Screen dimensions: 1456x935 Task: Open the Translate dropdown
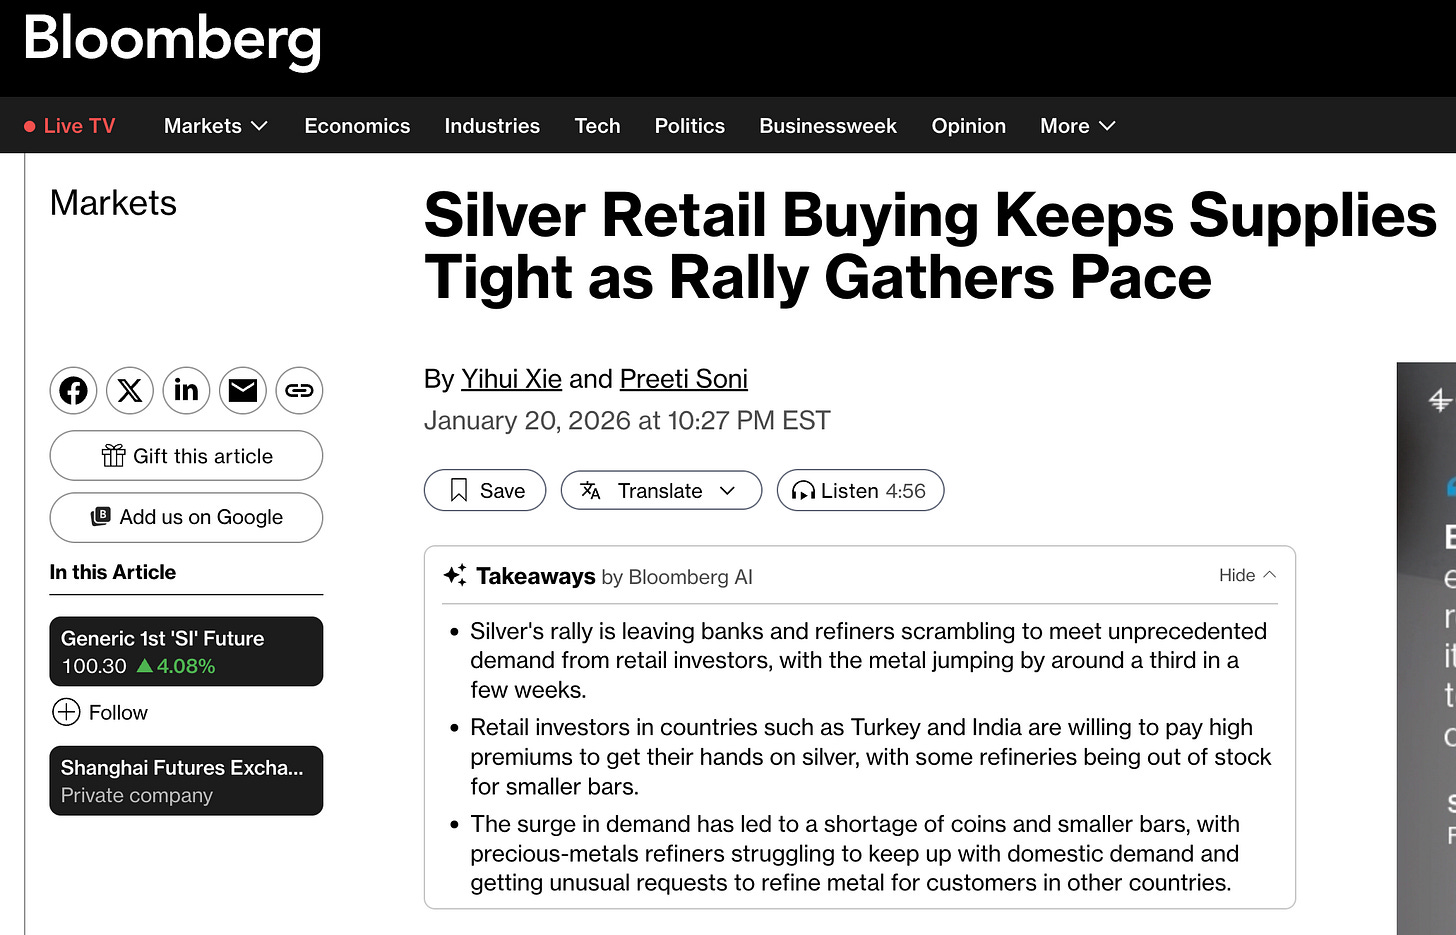point(661,490)
